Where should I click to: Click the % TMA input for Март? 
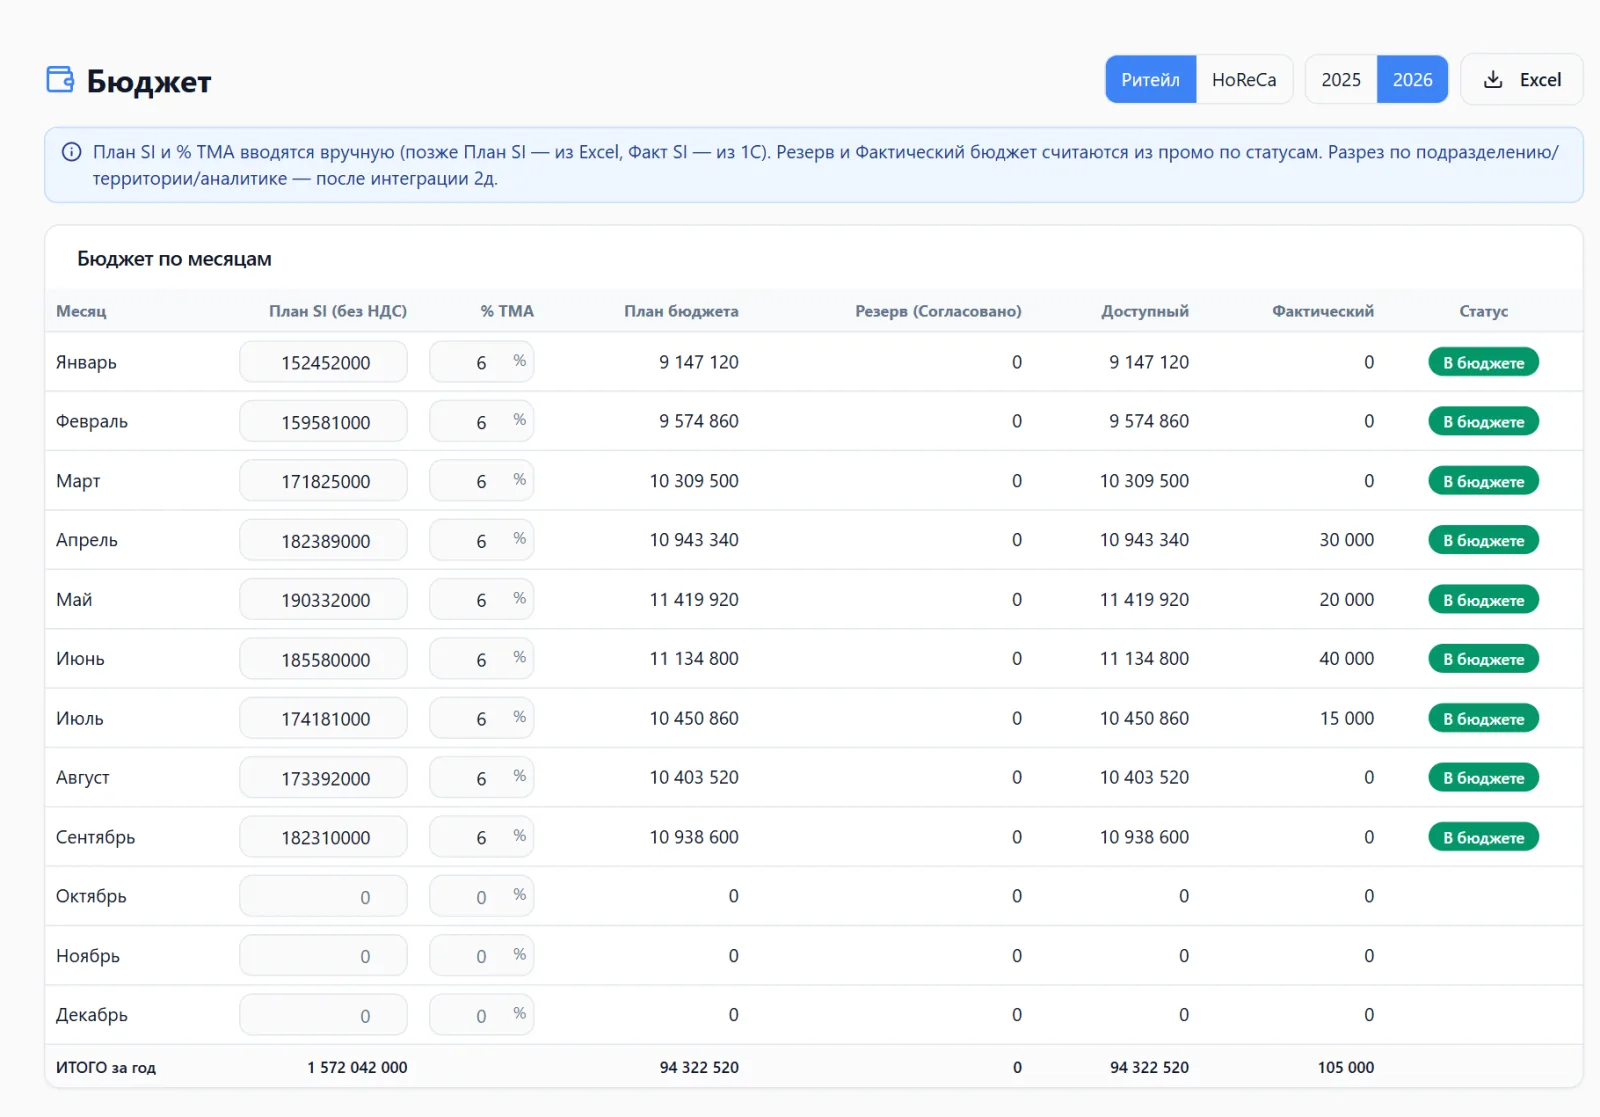[481, 481]
